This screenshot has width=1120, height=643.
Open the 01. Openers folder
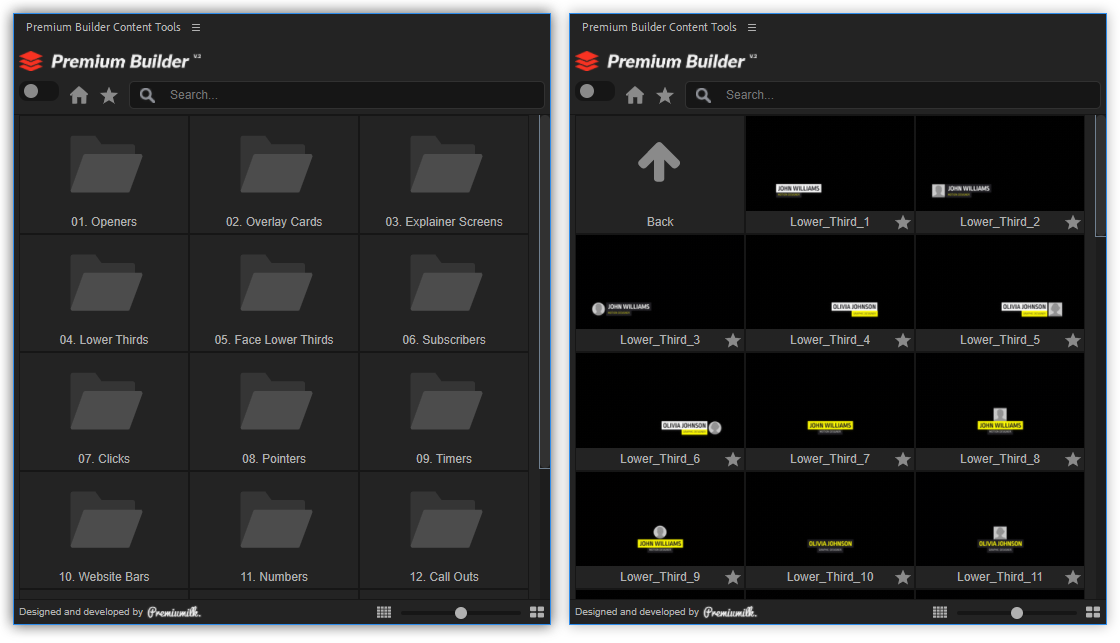pyautogui.click(x=104, y=175)
